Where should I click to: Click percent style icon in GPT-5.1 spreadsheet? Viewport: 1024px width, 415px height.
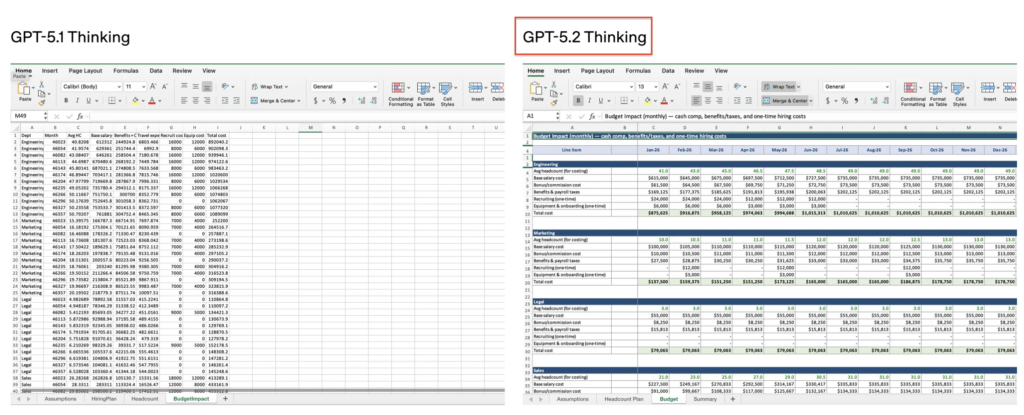coord(330,101)
